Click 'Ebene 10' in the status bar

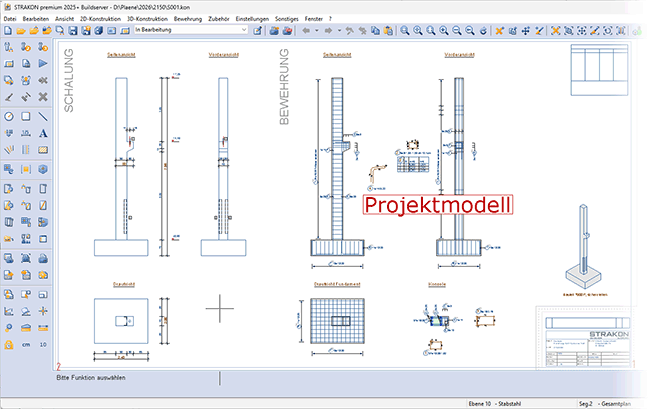[482, 402]
